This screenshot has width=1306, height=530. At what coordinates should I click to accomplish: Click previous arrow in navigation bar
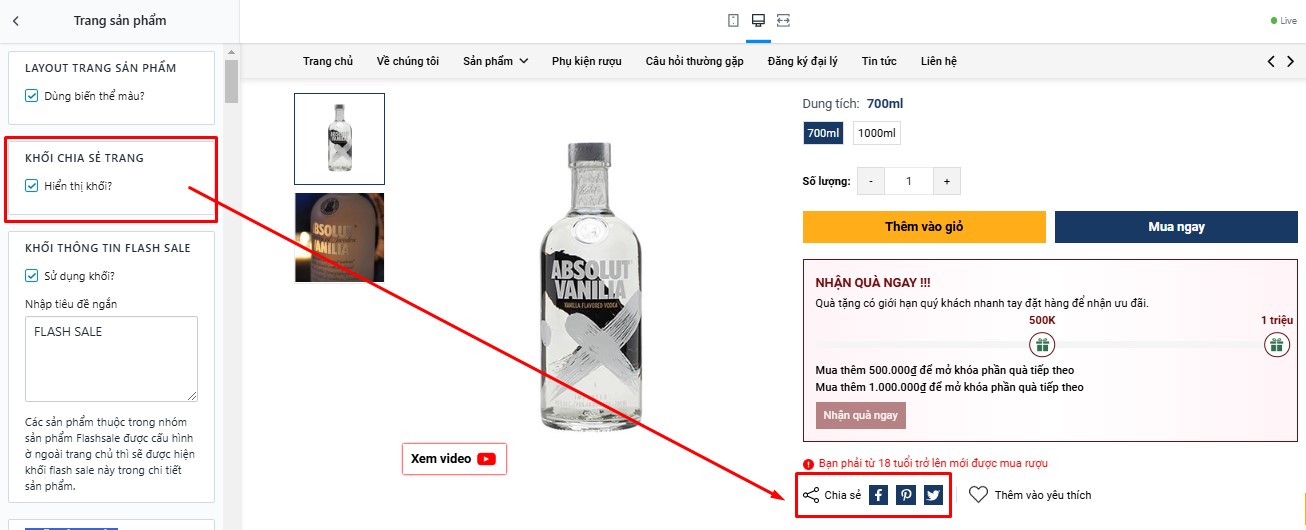tap(1271, 61)
